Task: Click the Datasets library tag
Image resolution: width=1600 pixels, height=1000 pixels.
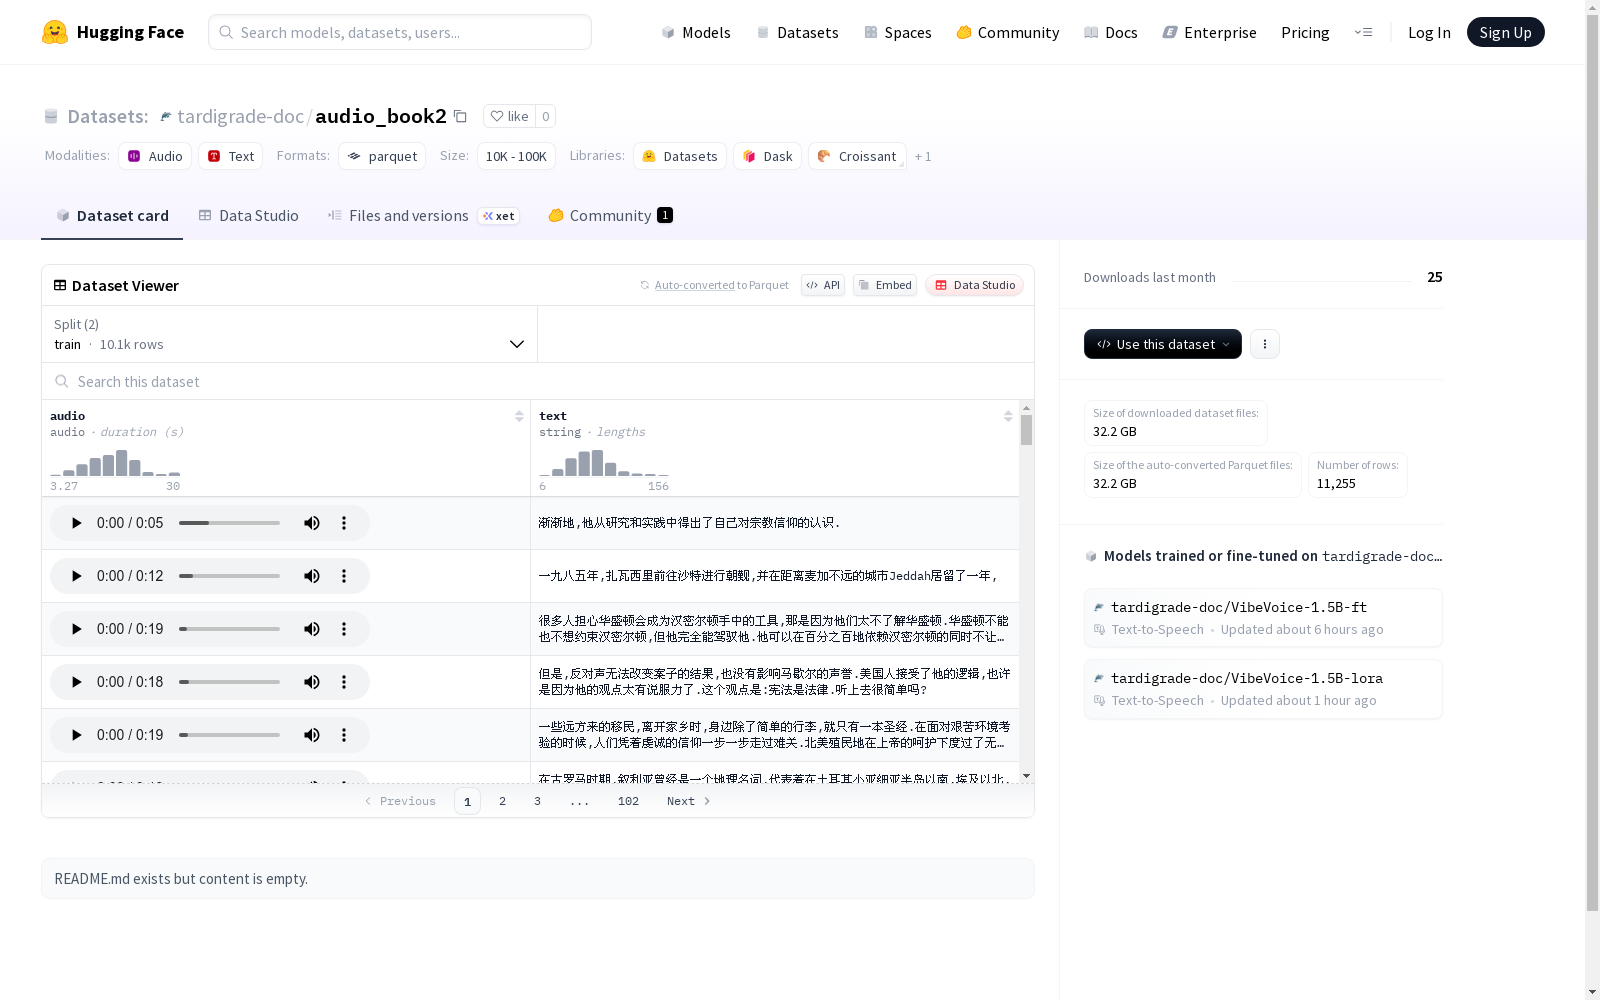Action: click(680, 156)
